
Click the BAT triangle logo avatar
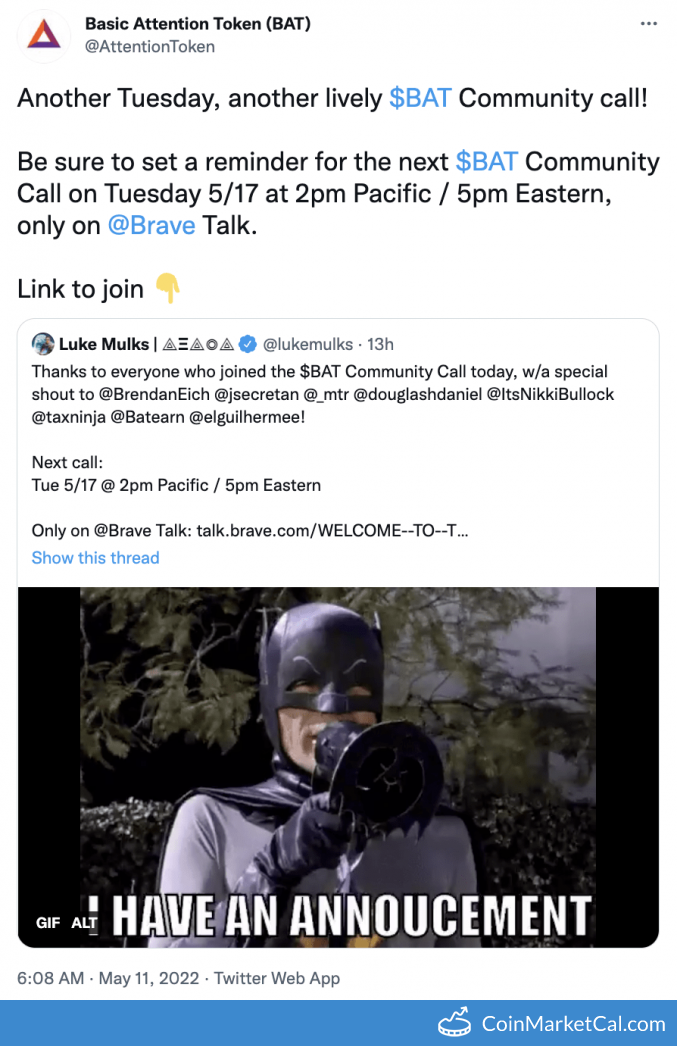[44, 35]
